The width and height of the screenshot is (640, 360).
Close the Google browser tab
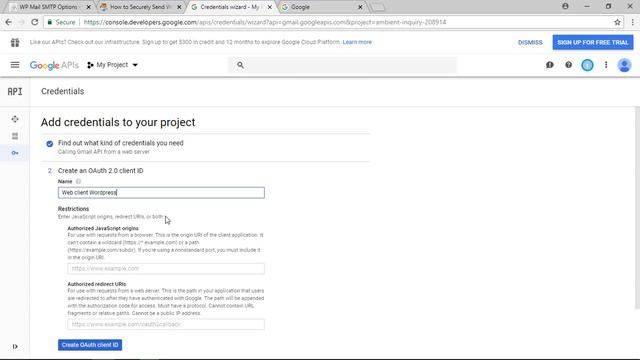pyautogui.click(x=360, y=7)
